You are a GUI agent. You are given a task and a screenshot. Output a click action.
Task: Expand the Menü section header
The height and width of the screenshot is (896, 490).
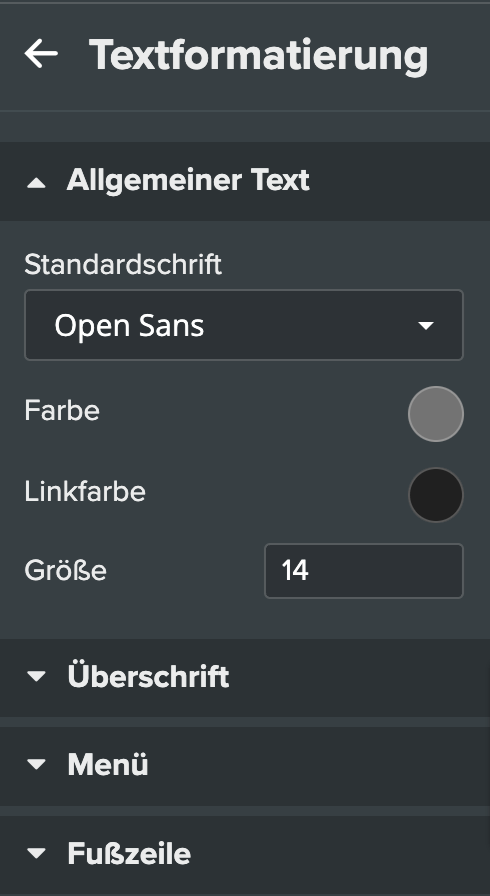[245, 766]
